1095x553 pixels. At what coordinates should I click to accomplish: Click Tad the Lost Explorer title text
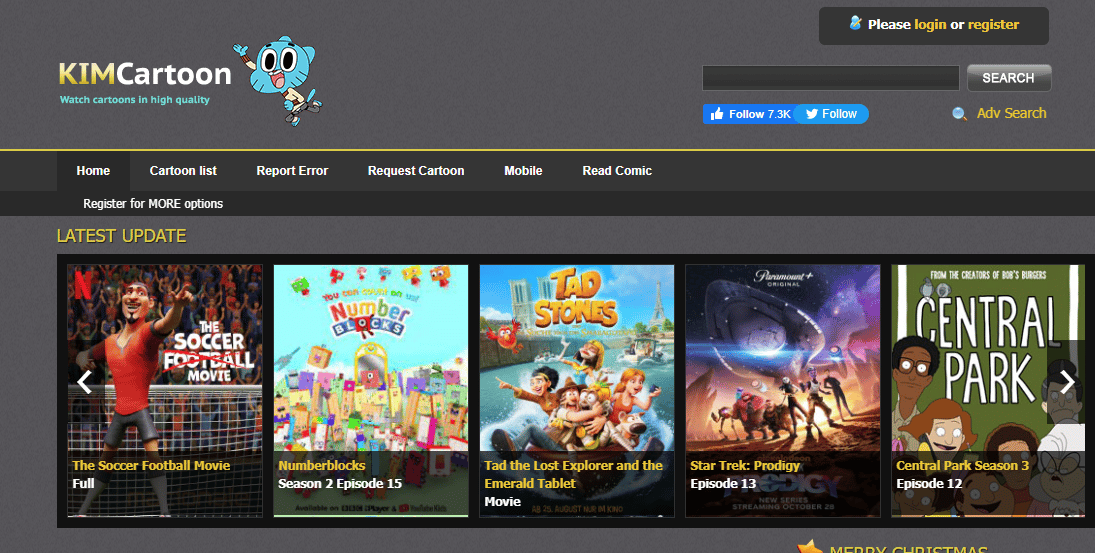click(573, 474)
